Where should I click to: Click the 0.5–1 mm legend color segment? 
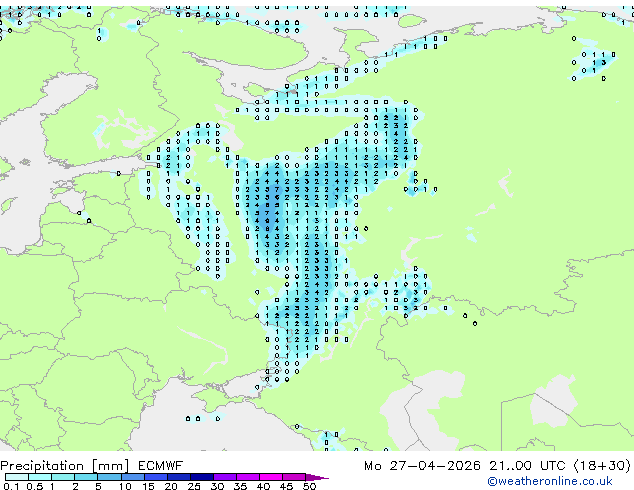[x=40, y=477]
